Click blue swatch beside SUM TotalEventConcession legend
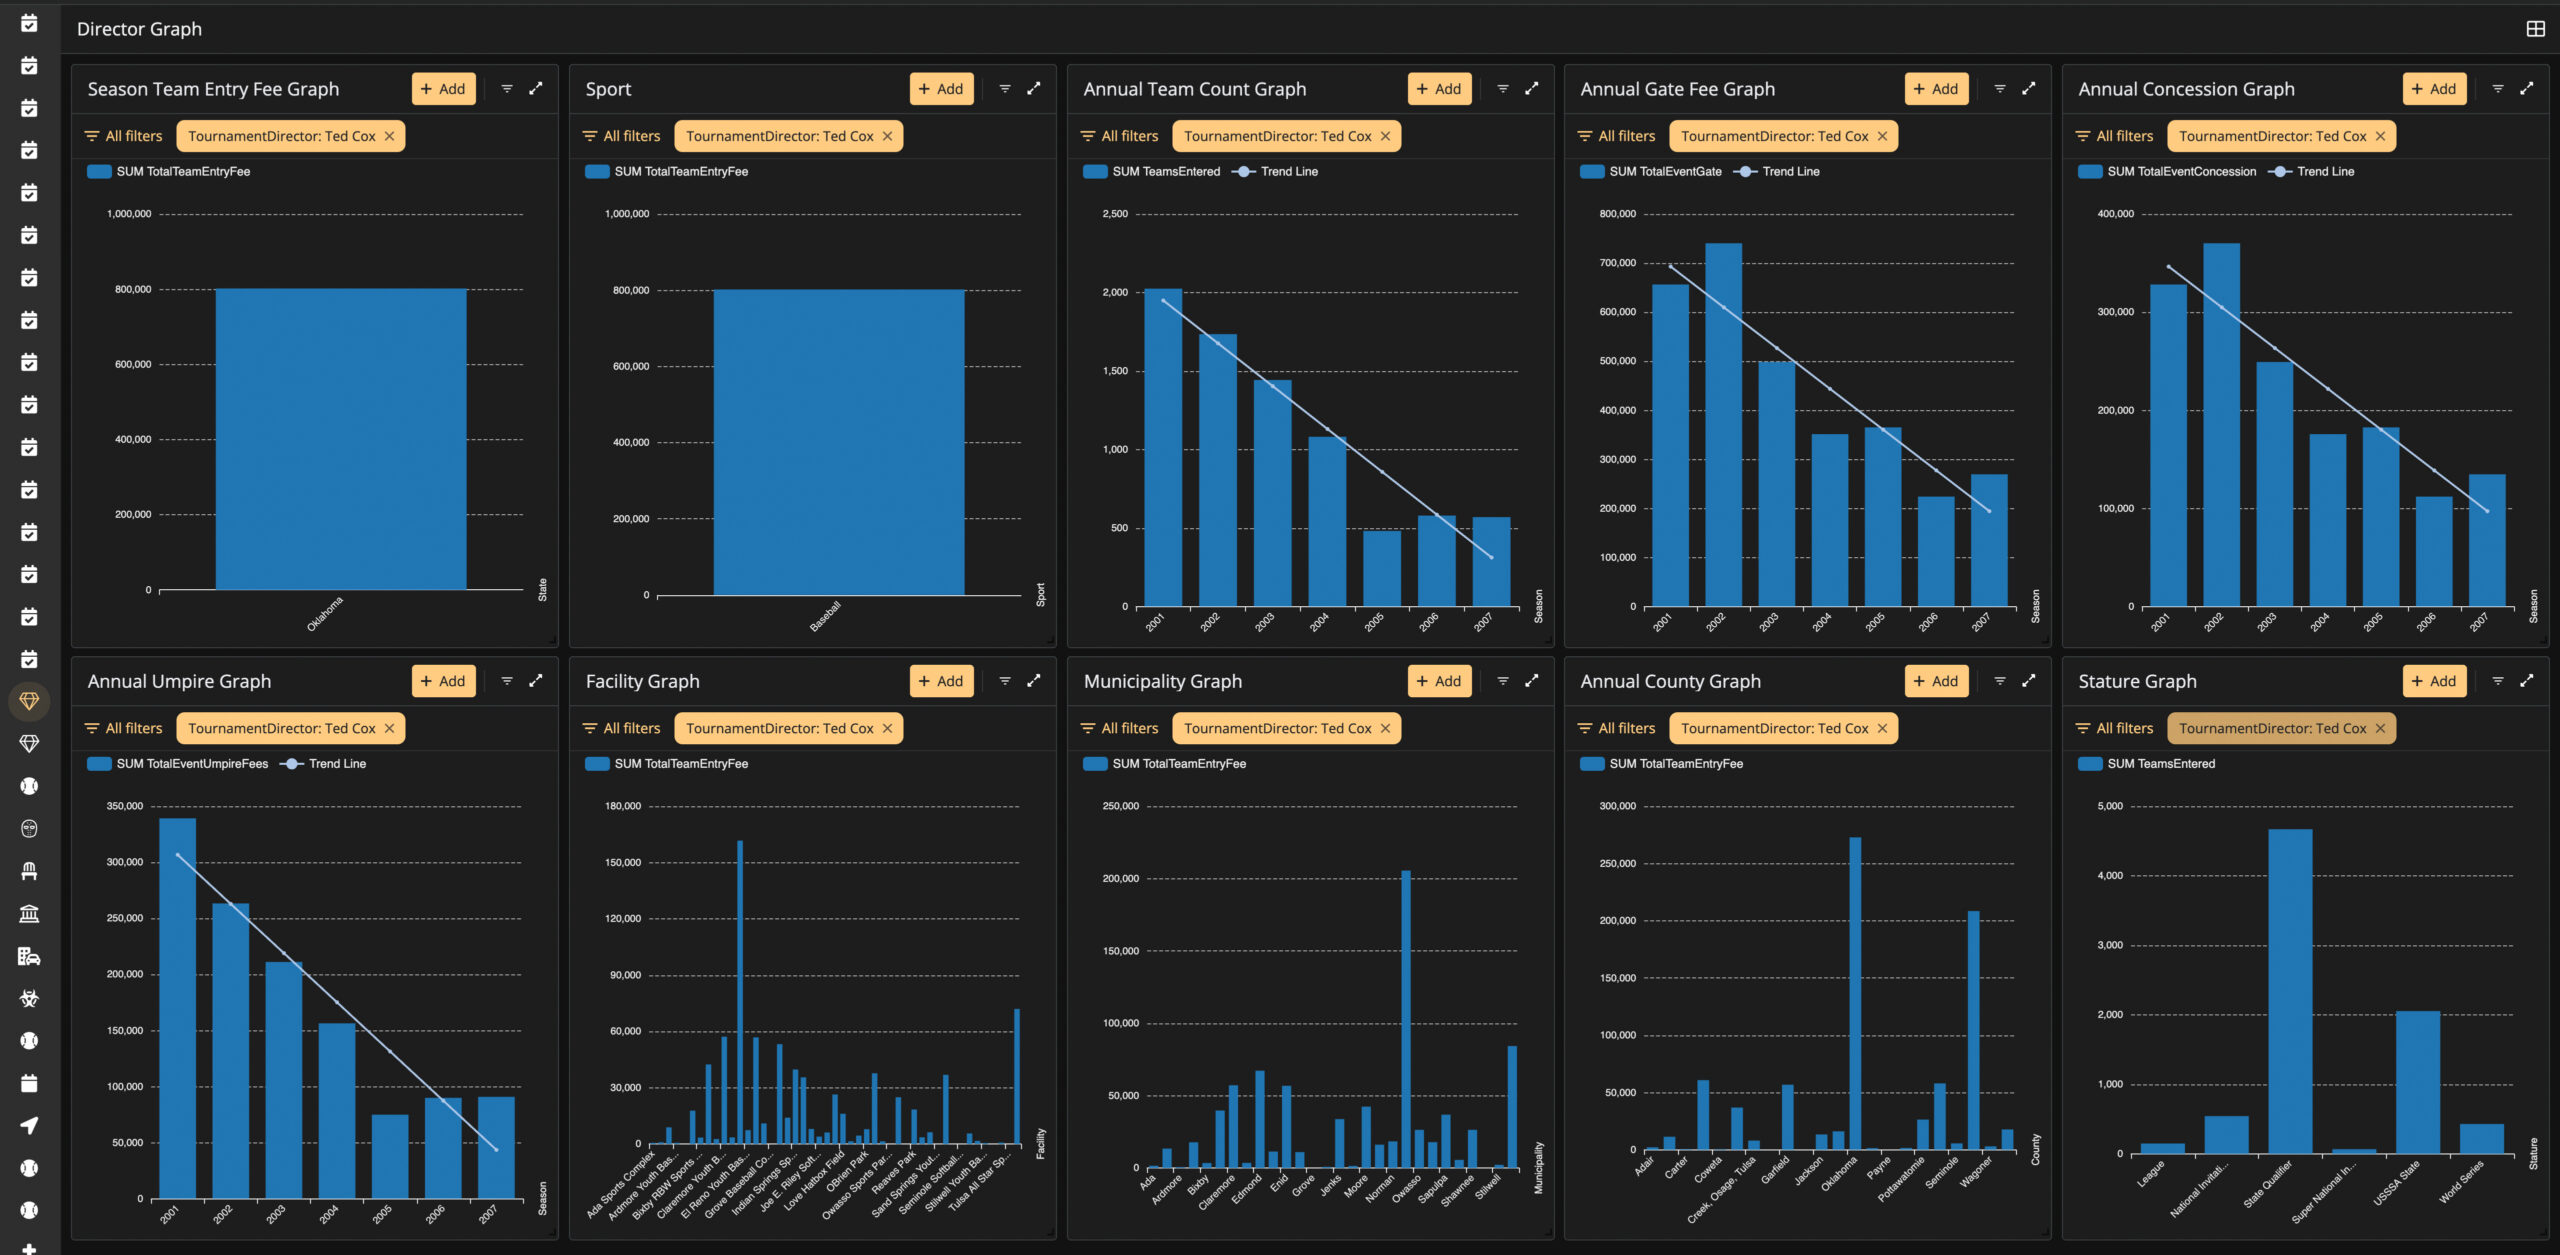This screenshot has width=2560, height=1255. [x=2090, y=172]
